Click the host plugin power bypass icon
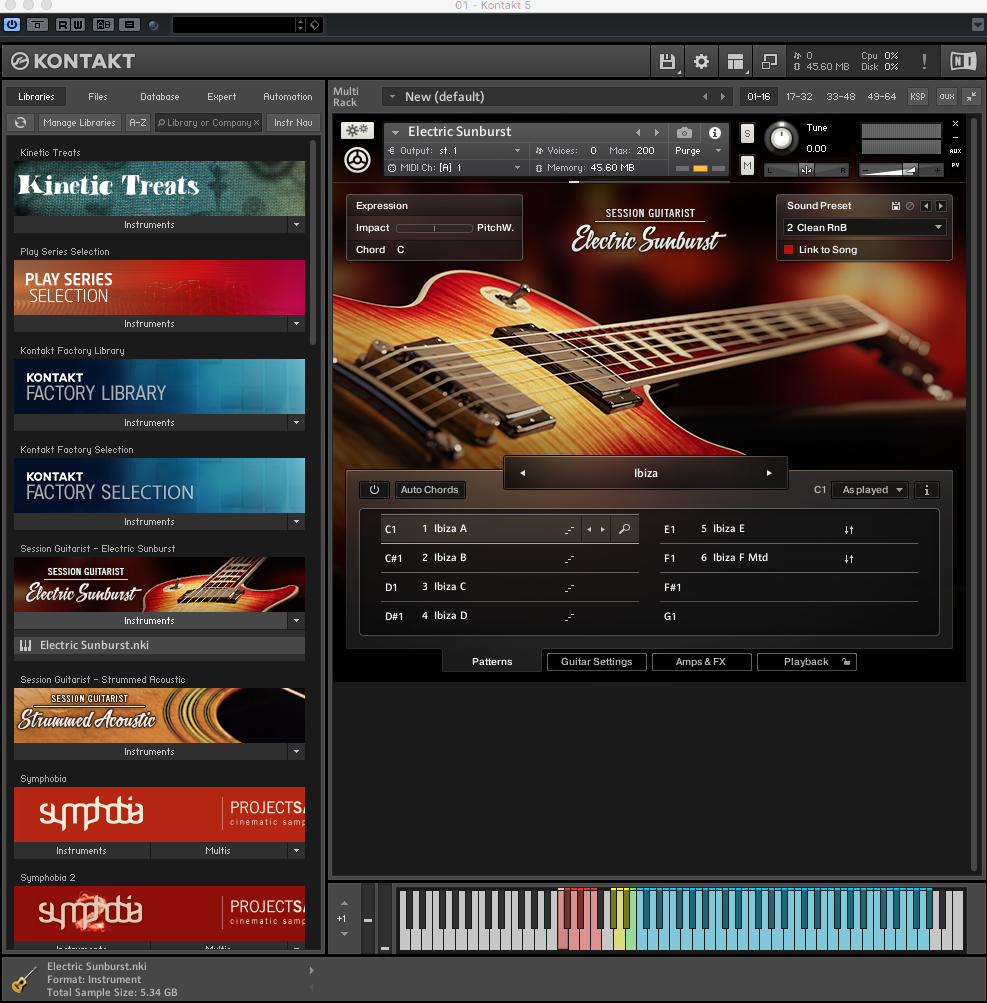The width and height of the screenshot is (987, 1003). tap(12, 25)
